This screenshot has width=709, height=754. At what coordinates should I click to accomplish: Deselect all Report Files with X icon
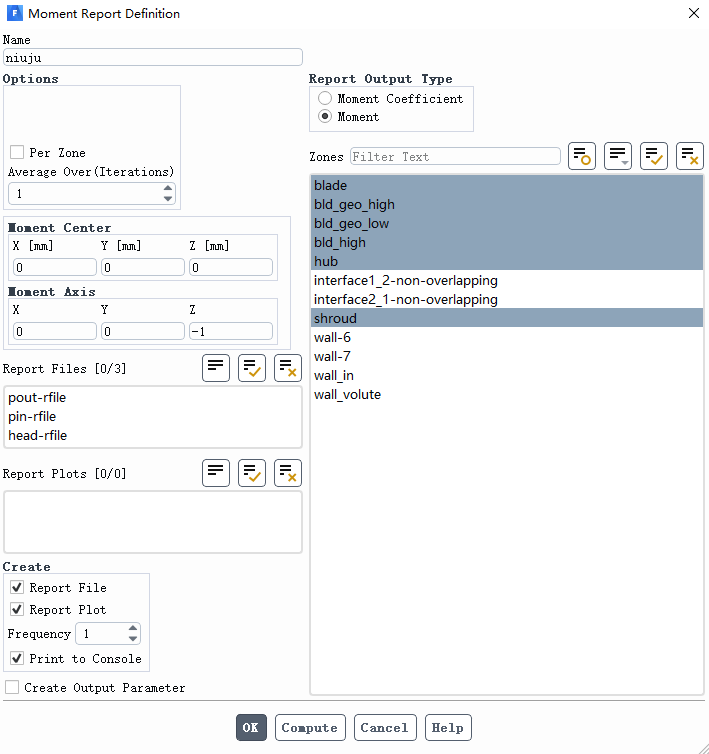click(x=288, y=368)
